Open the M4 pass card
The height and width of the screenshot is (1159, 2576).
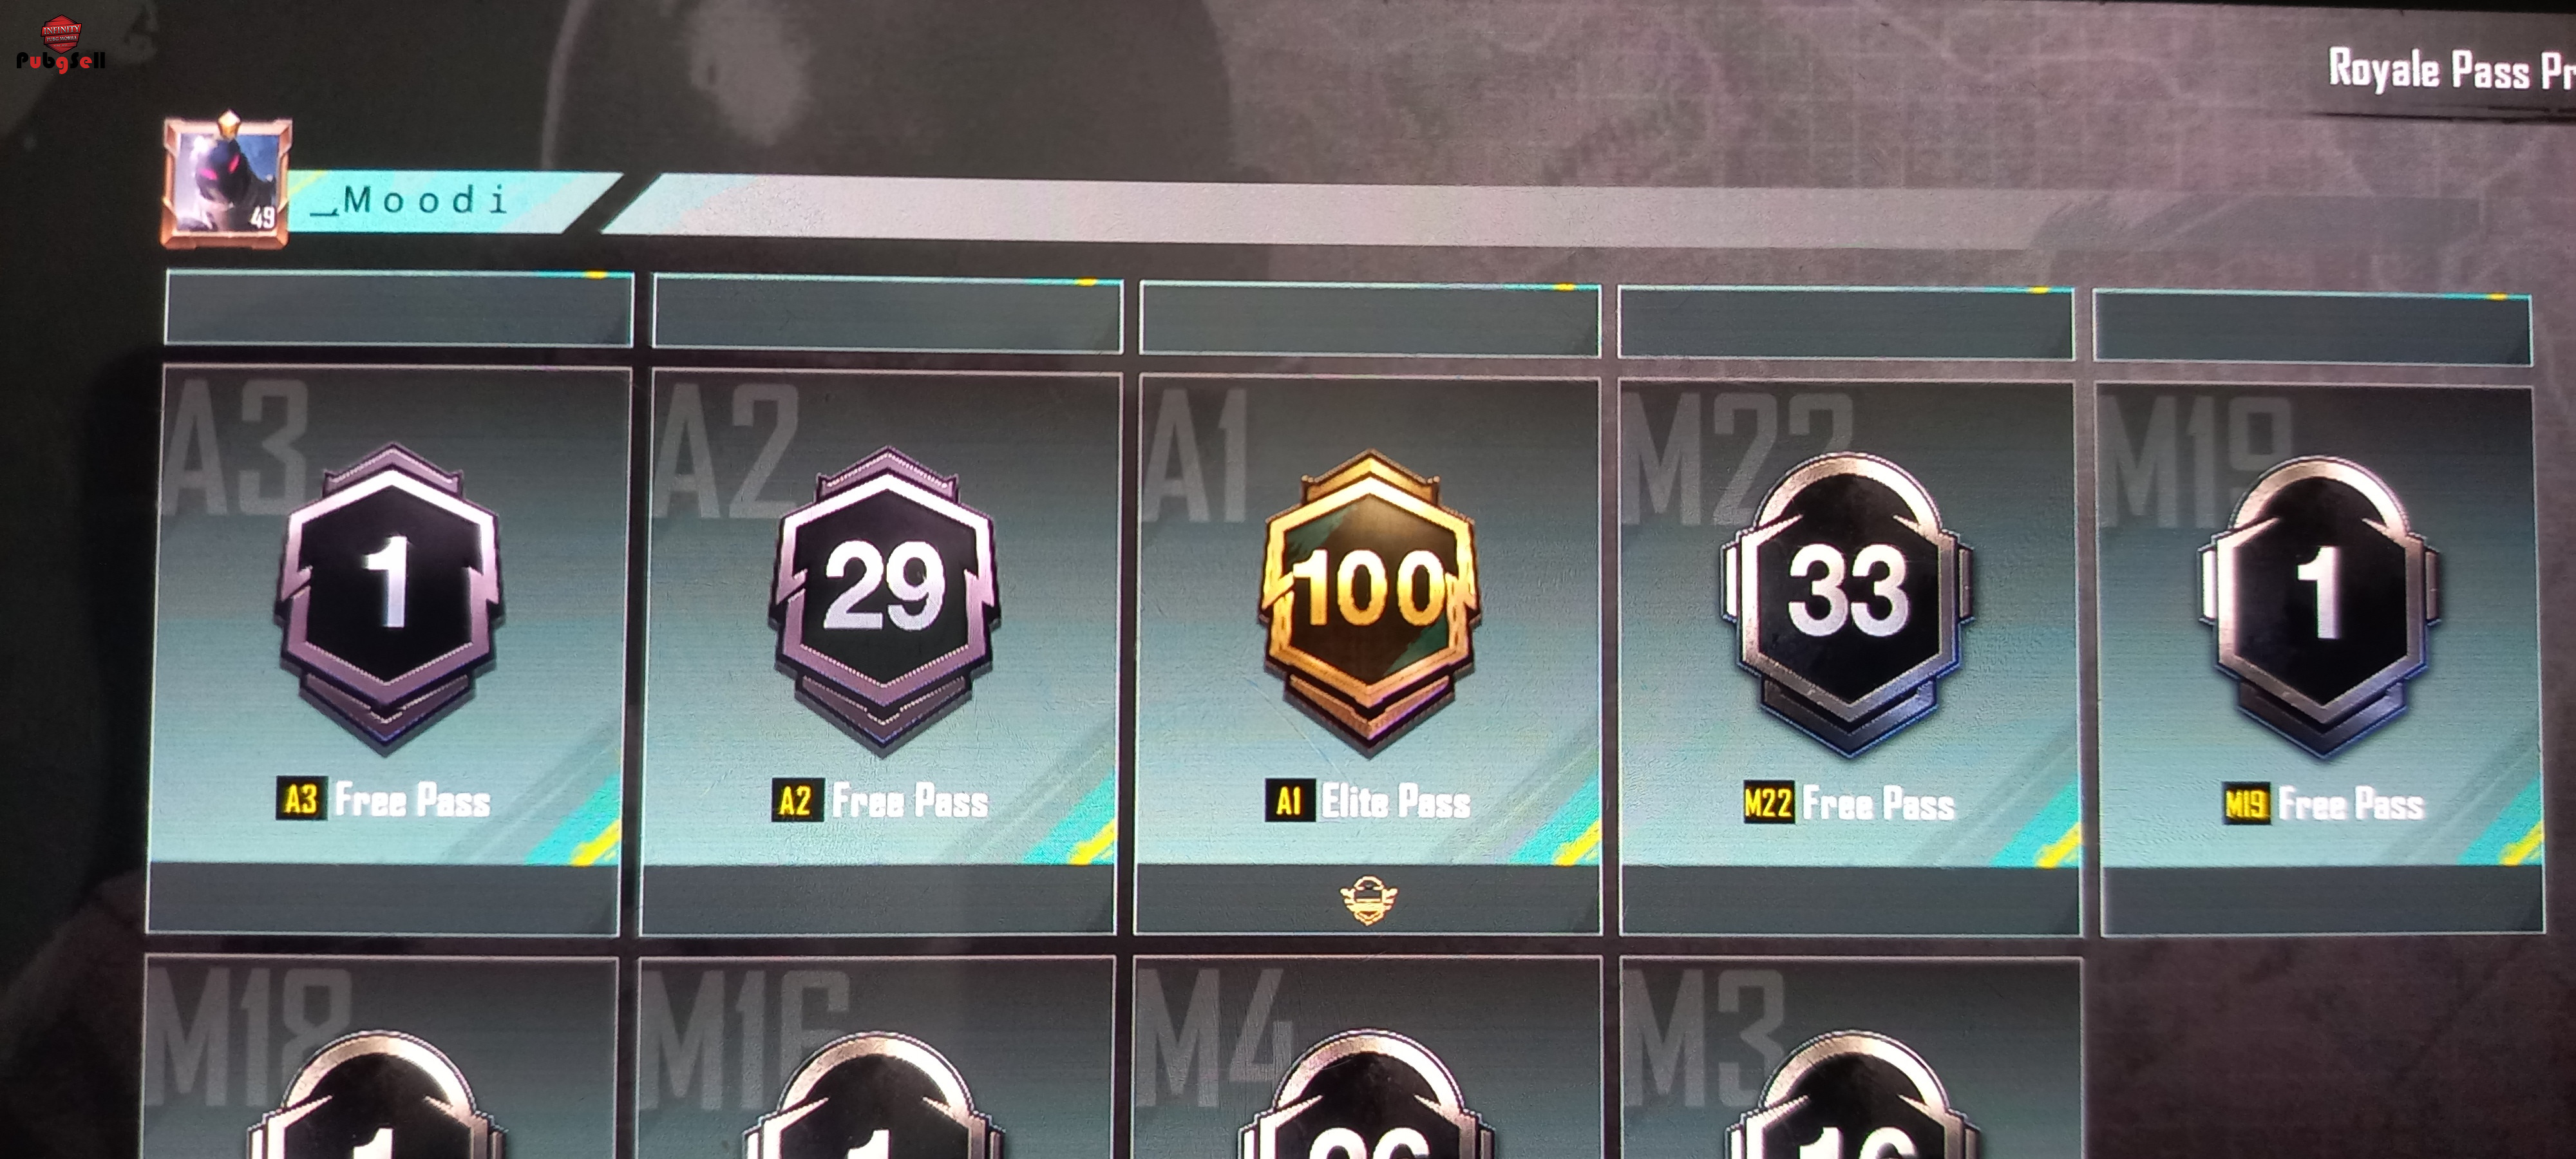pos(1367,1058)
